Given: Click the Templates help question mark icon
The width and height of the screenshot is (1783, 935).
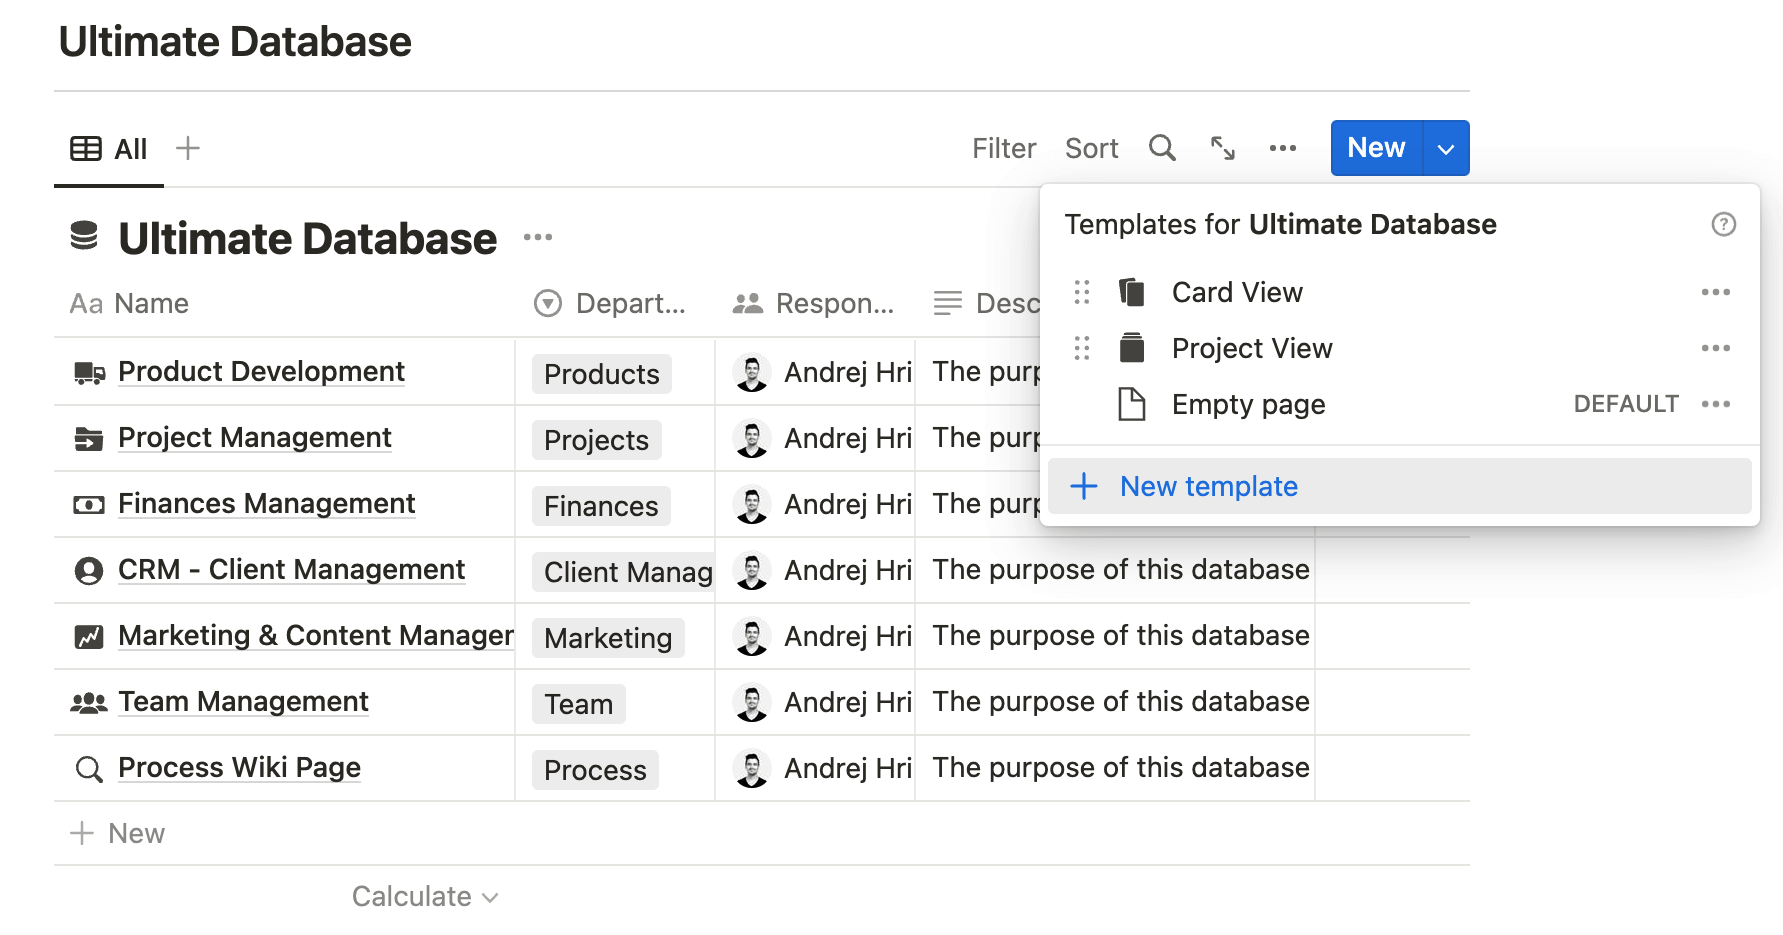Looking at the screenshot, I should pyautogui.click(x=1723, y=224).
